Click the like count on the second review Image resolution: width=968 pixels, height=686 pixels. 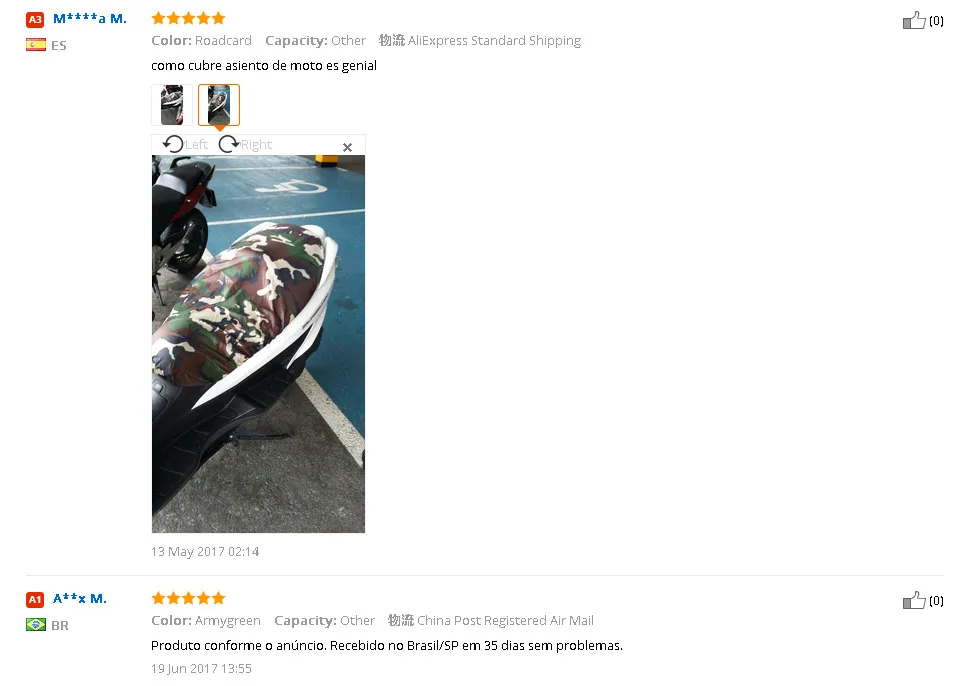pos(936,601)
